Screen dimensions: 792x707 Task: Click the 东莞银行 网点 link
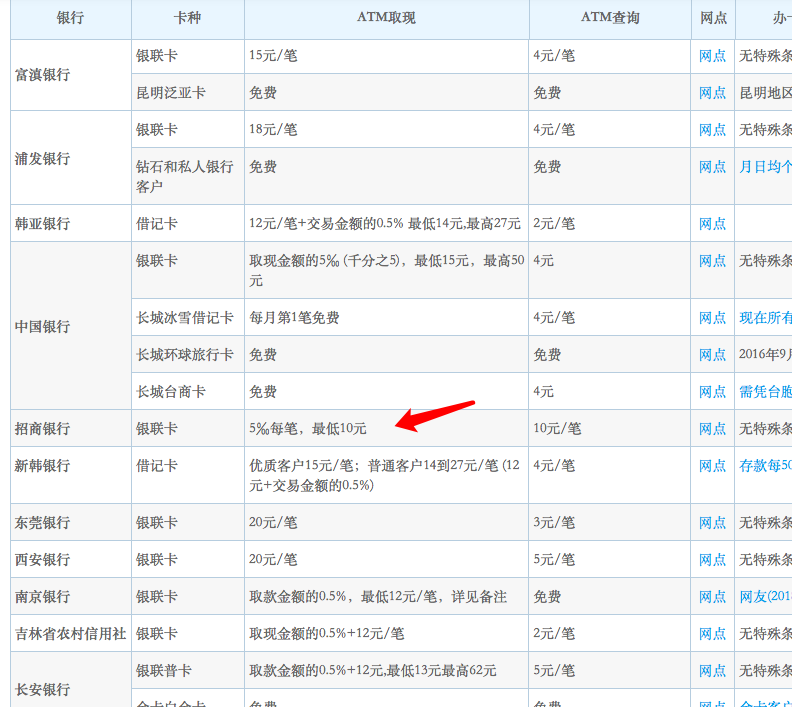[712, 523]
